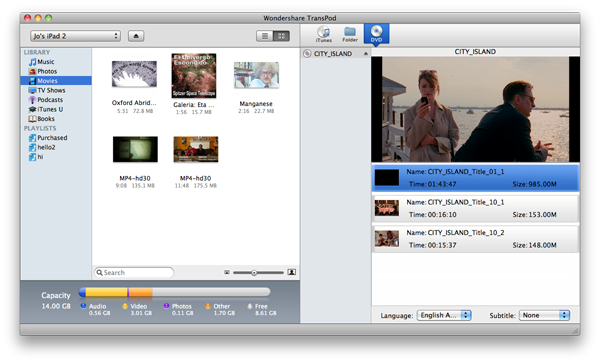Switch to list view
The image size is (600, 363).
pos(264,36)
